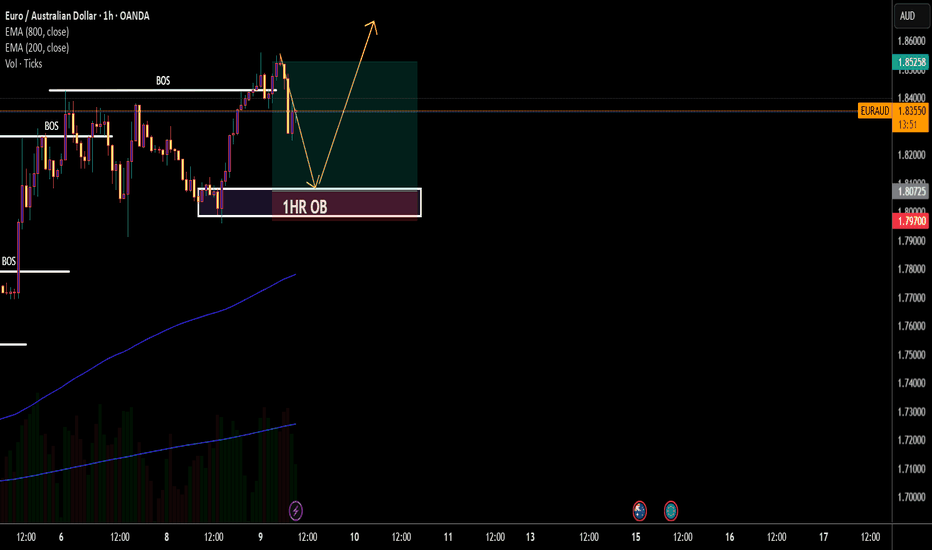The image size is (932, 550).
Task: Click date 13 on the time axis
Action: pyautogui.click(x=530, y=537)
